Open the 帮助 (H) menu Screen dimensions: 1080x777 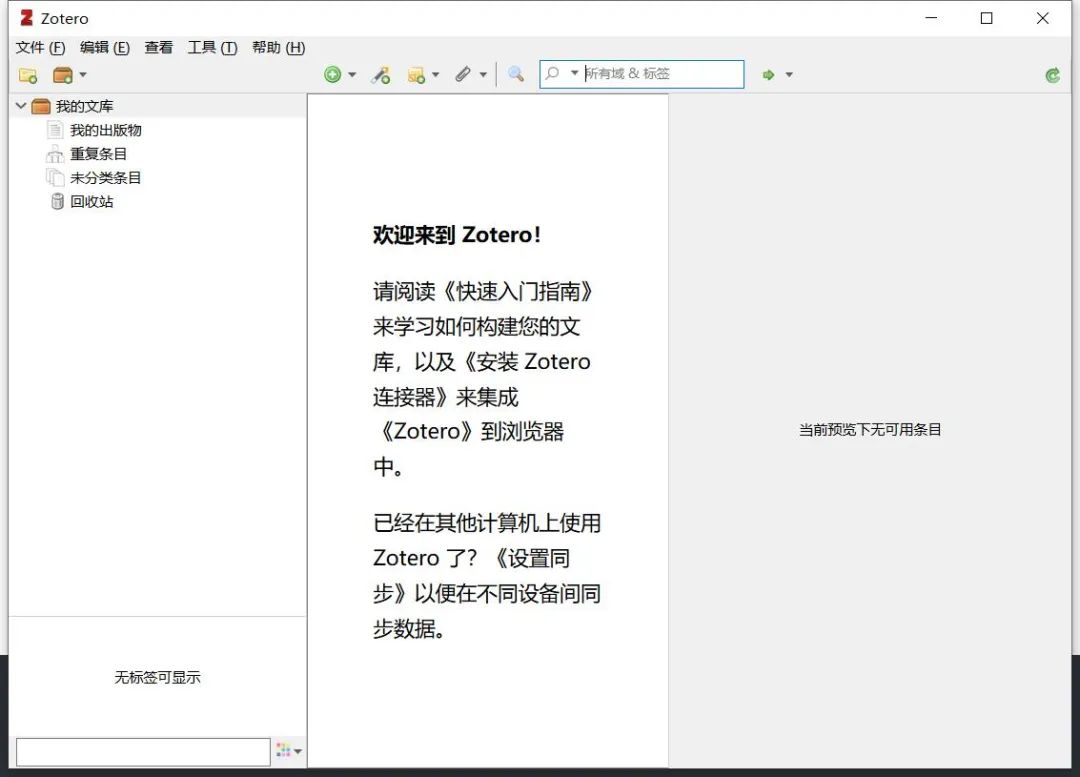click(x=278, y=48)
